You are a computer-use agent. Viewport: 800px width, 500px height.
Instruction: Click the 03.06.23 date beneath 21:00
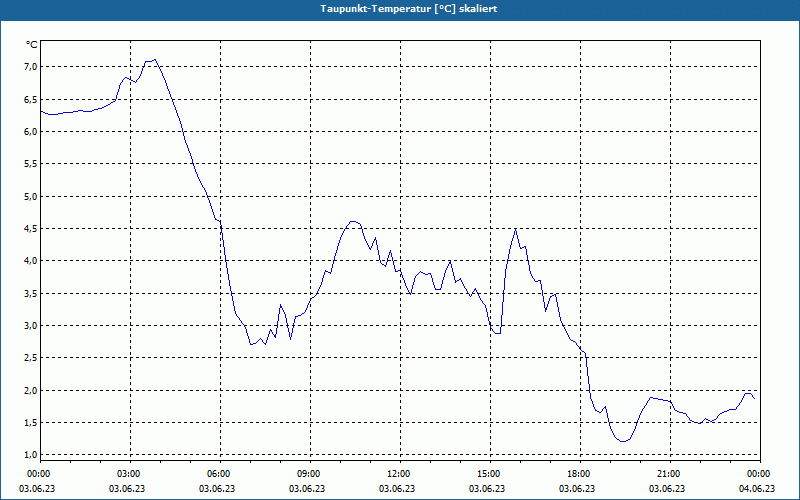(667, 488)
